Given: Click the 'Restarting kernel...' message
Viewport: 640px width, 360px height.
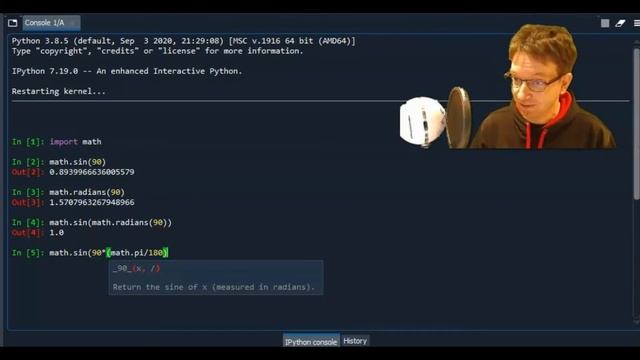Looking at the screenshot, I should pyautogui.click(x=59, y=91).
